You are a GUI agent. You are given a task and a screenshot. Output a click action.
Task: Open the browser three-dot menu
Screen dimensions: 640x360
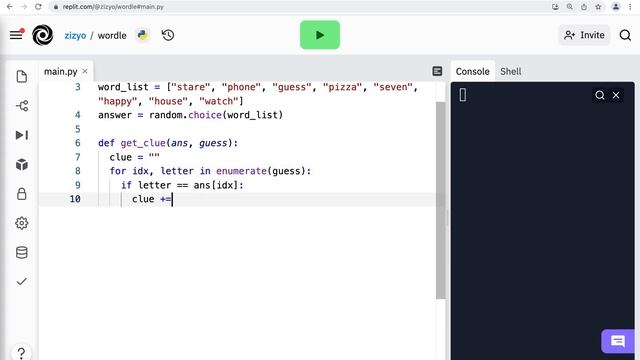tap(630, 7)
